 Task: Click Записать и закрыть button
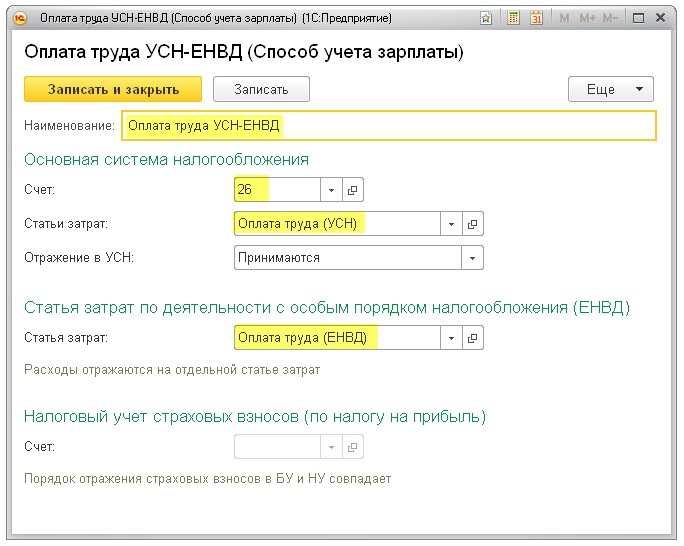113,89
